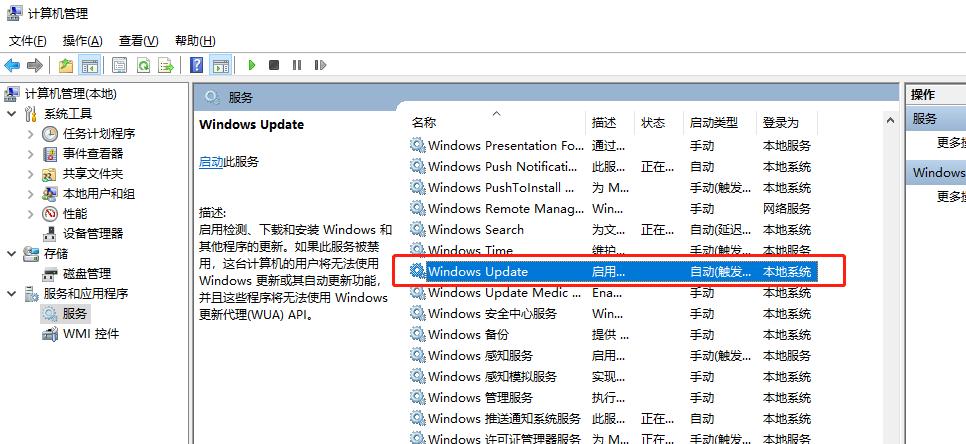Select the Windows Time service row

click(x=614, y=250)
